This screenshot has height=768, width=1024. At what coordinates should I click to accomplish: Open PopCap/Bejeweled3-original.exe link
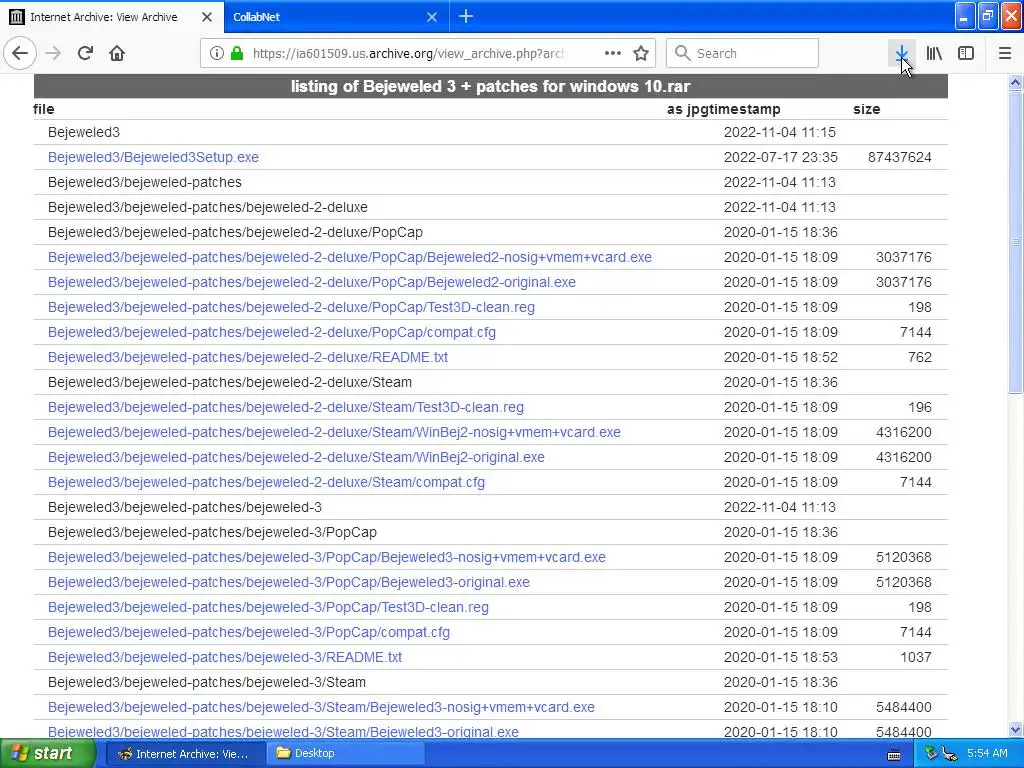(289, 582)
